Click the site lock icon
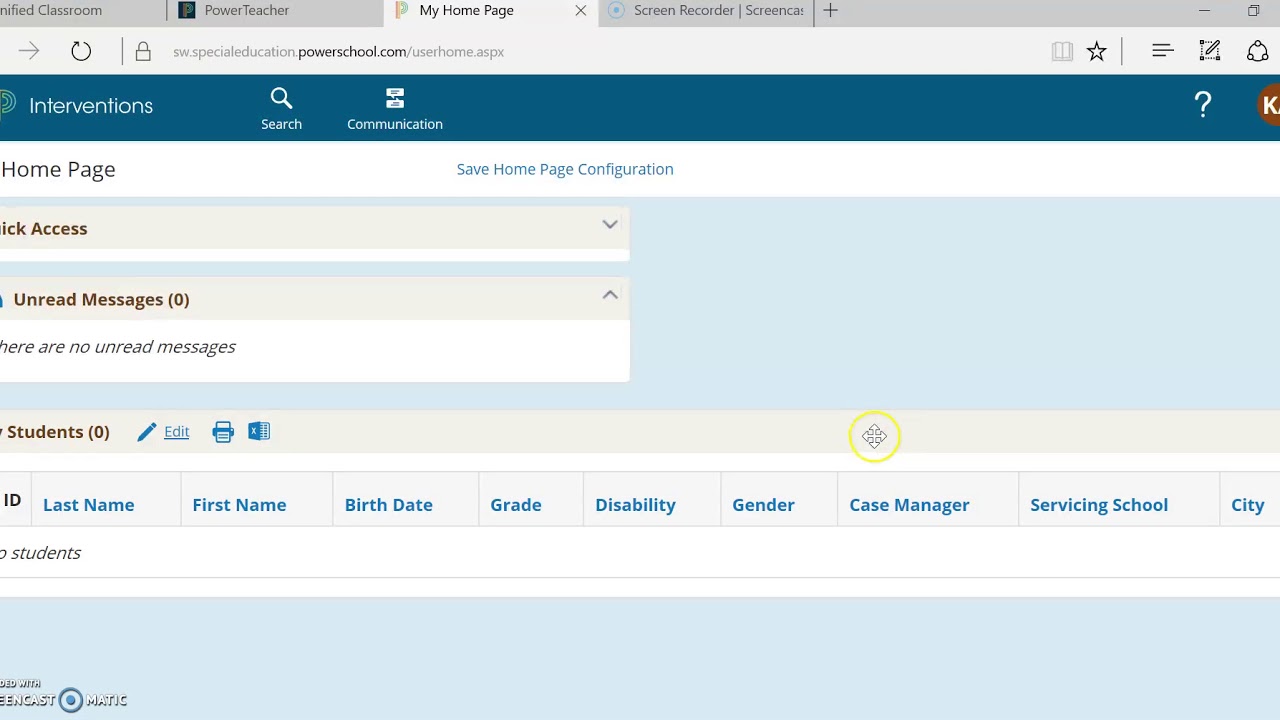Screen dimensions: 1280x720 [143, 51]
